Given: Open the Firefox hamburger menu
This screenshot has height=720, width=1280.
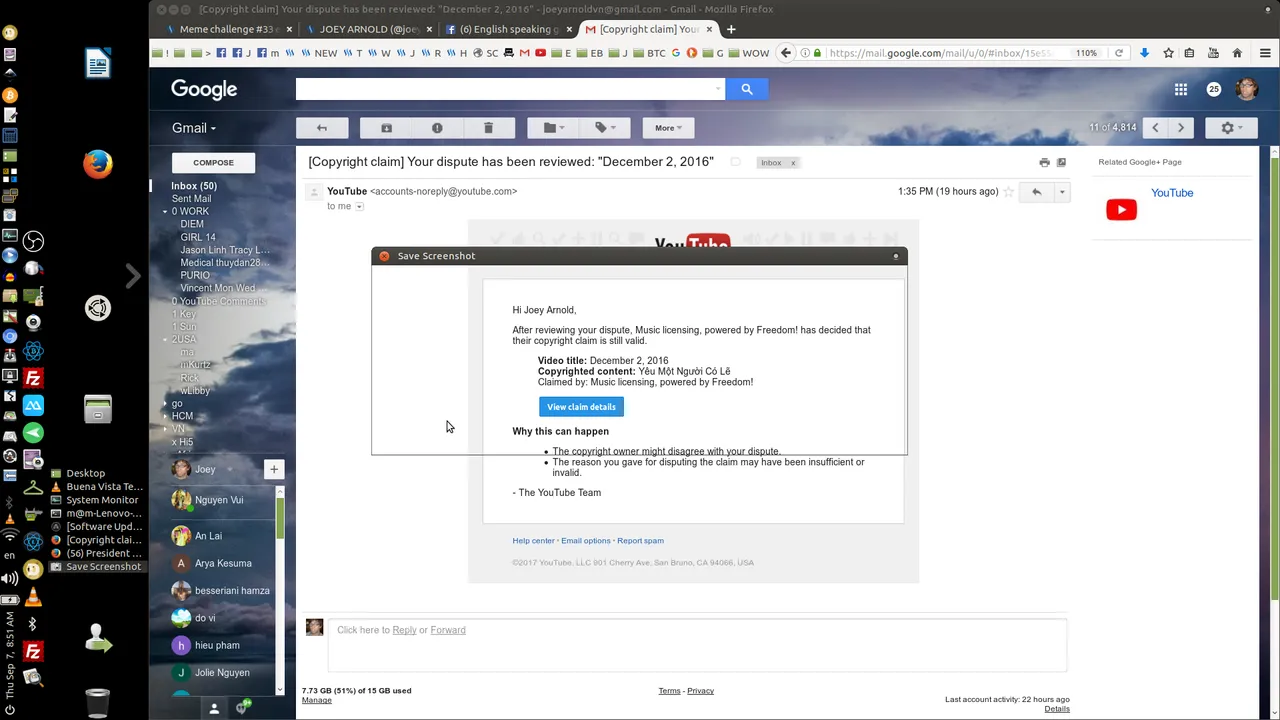Looking at the screenshot, I should pos(1264,53).
